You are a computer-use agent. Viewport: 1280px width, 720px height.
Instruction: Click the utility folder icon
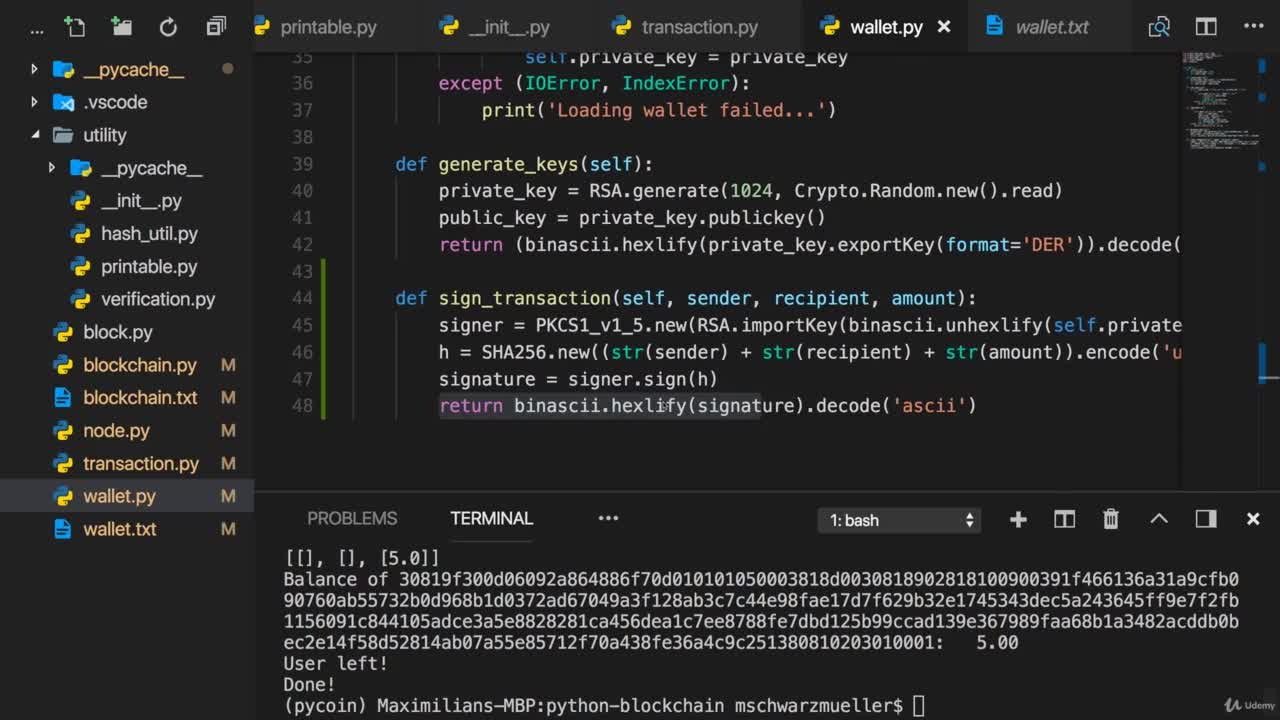[63, 135]
